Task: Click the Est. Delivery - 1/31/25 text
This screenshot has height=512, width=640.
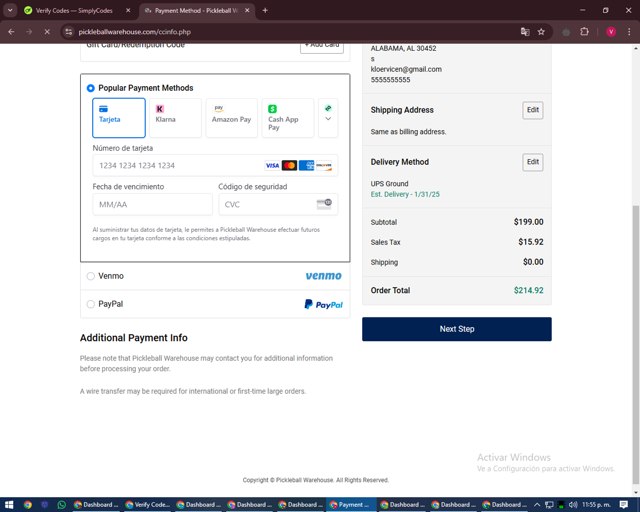Action: pyautogui.click(x=405, y=194)
